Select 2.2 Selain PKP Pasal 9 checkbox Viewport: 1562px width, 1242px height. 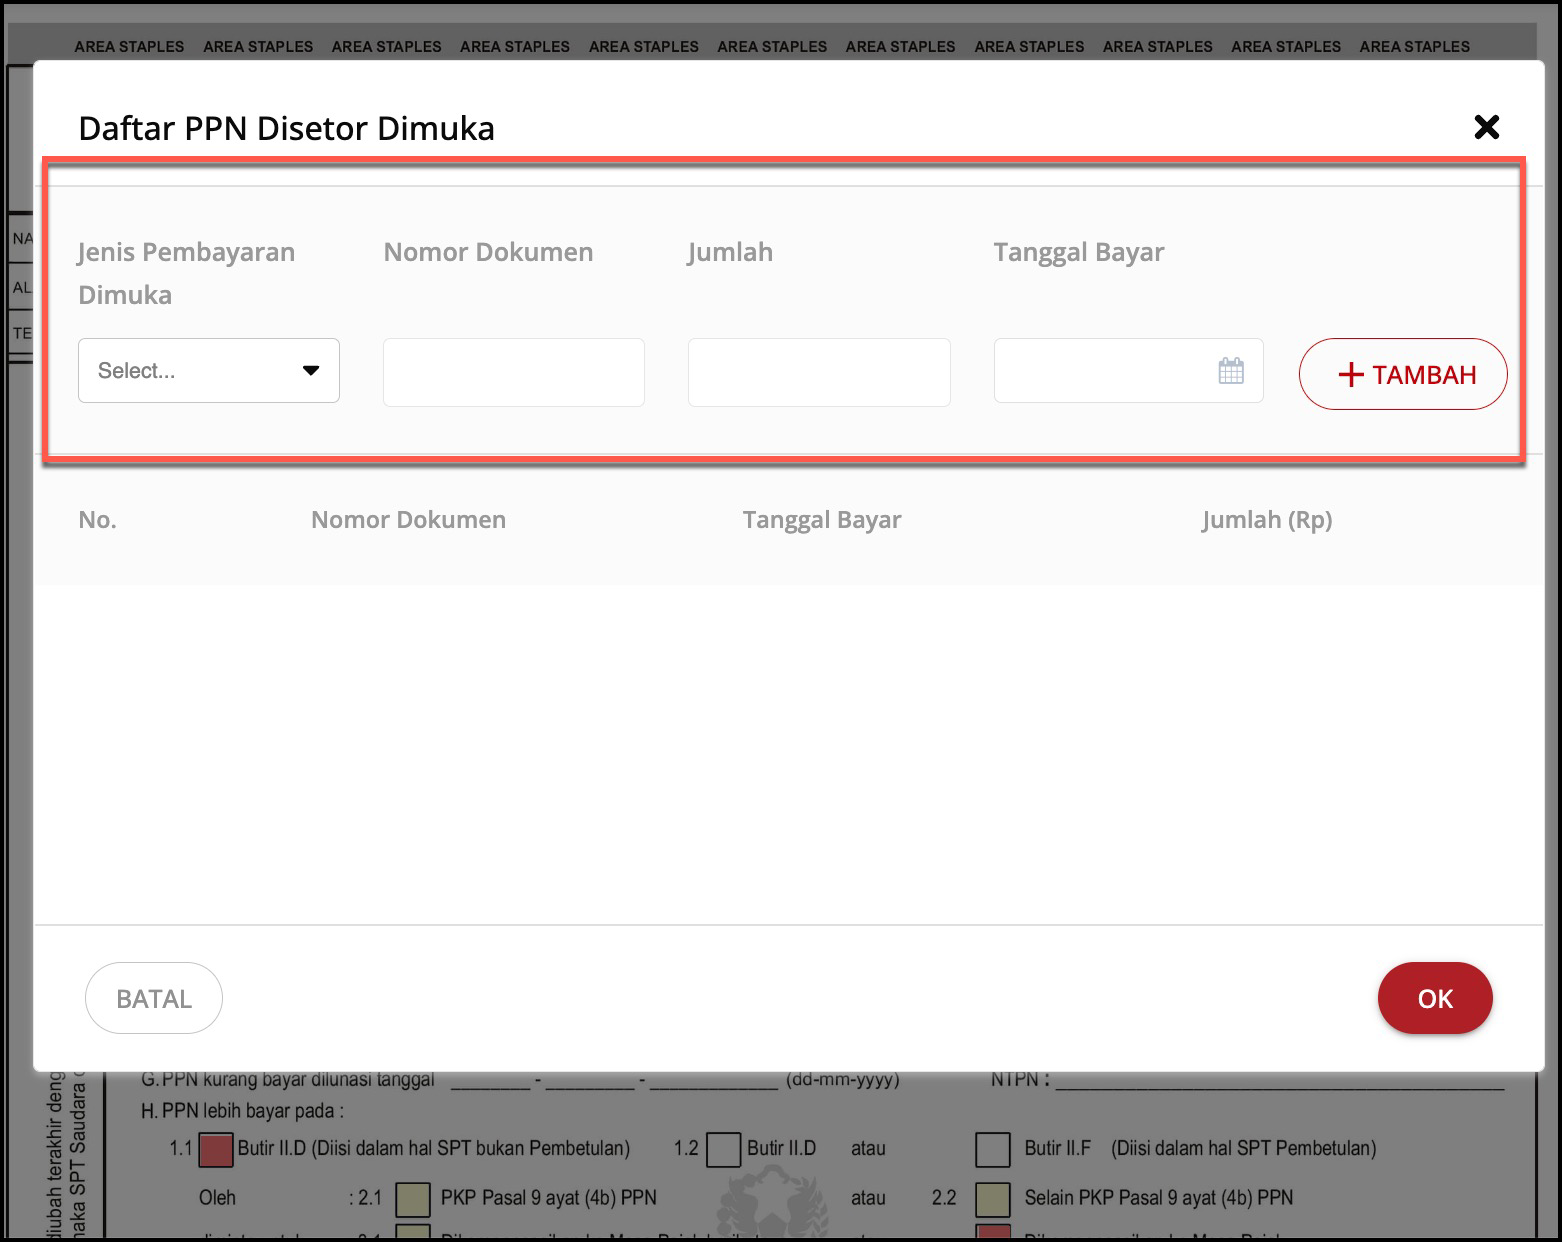[992, 1198]
